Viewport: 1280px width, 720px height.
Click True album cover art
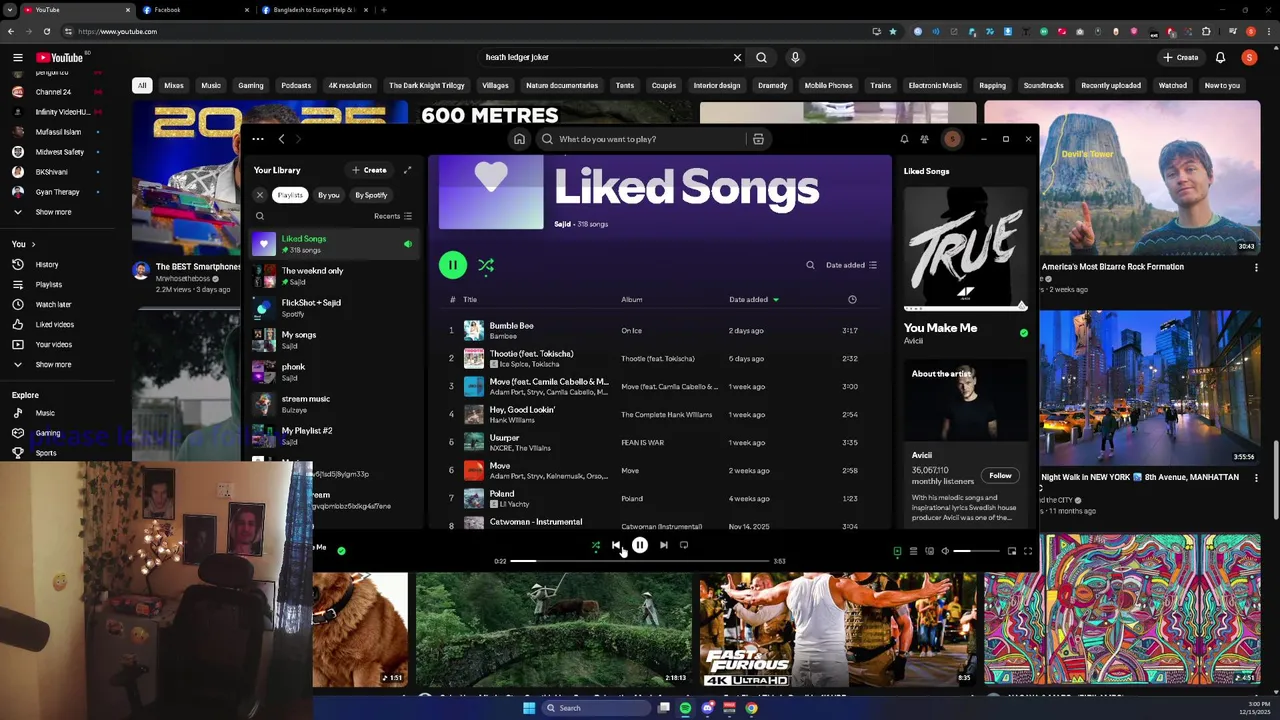(966, 248)
